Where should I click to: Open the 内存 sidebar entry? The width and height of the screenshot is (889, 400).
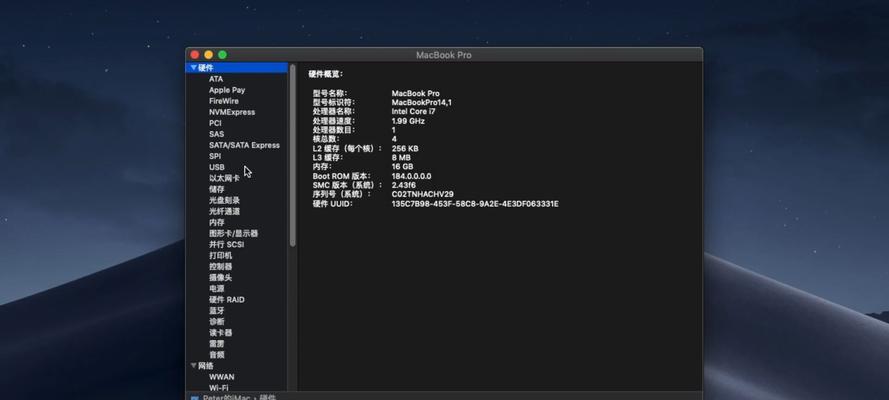click(217, 223)
